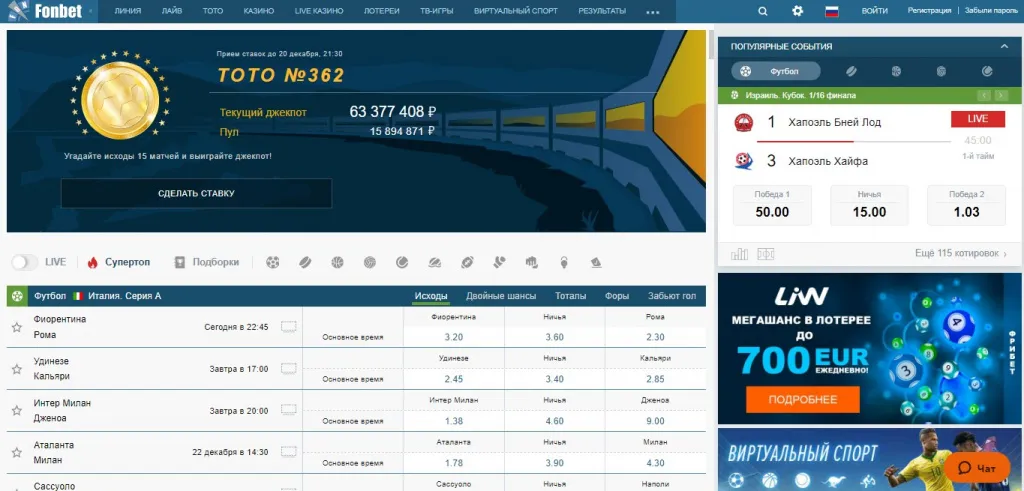
Task: Open broadcast icon for Фиорентина–Рома match
Action: [289, 326]
